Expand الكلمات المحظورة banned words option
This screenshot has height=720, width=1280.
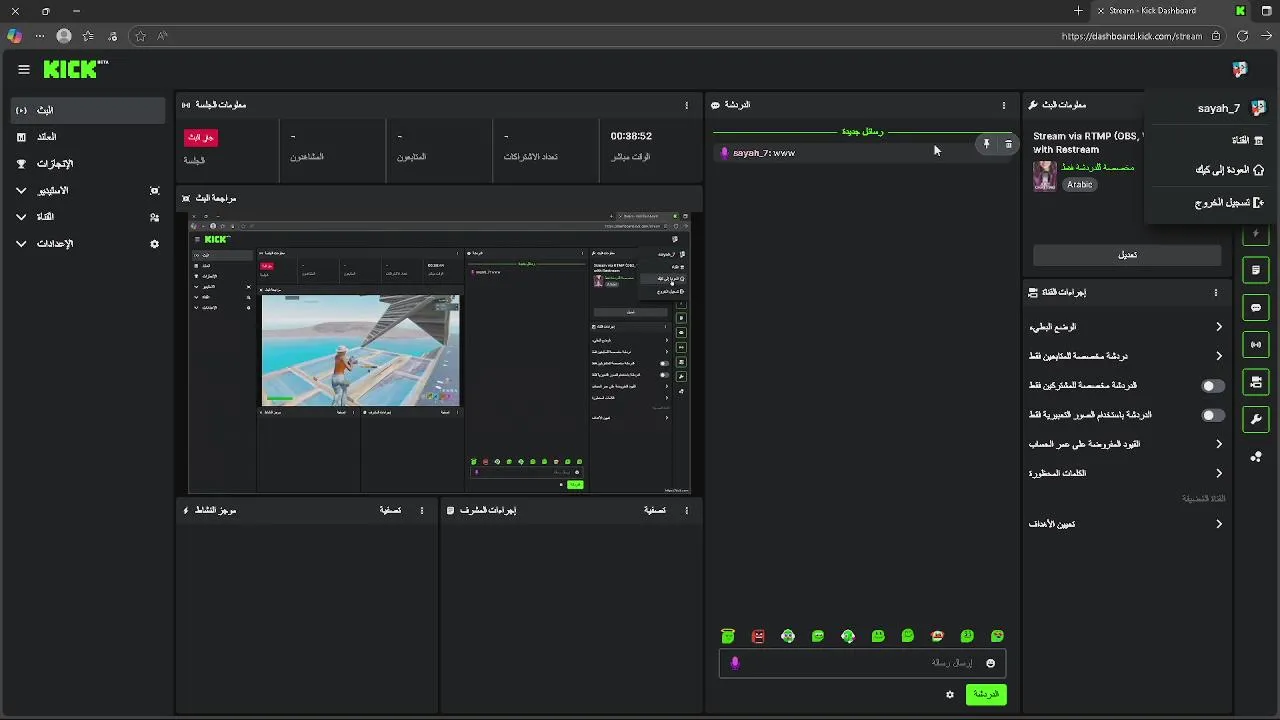point(1126,473)
